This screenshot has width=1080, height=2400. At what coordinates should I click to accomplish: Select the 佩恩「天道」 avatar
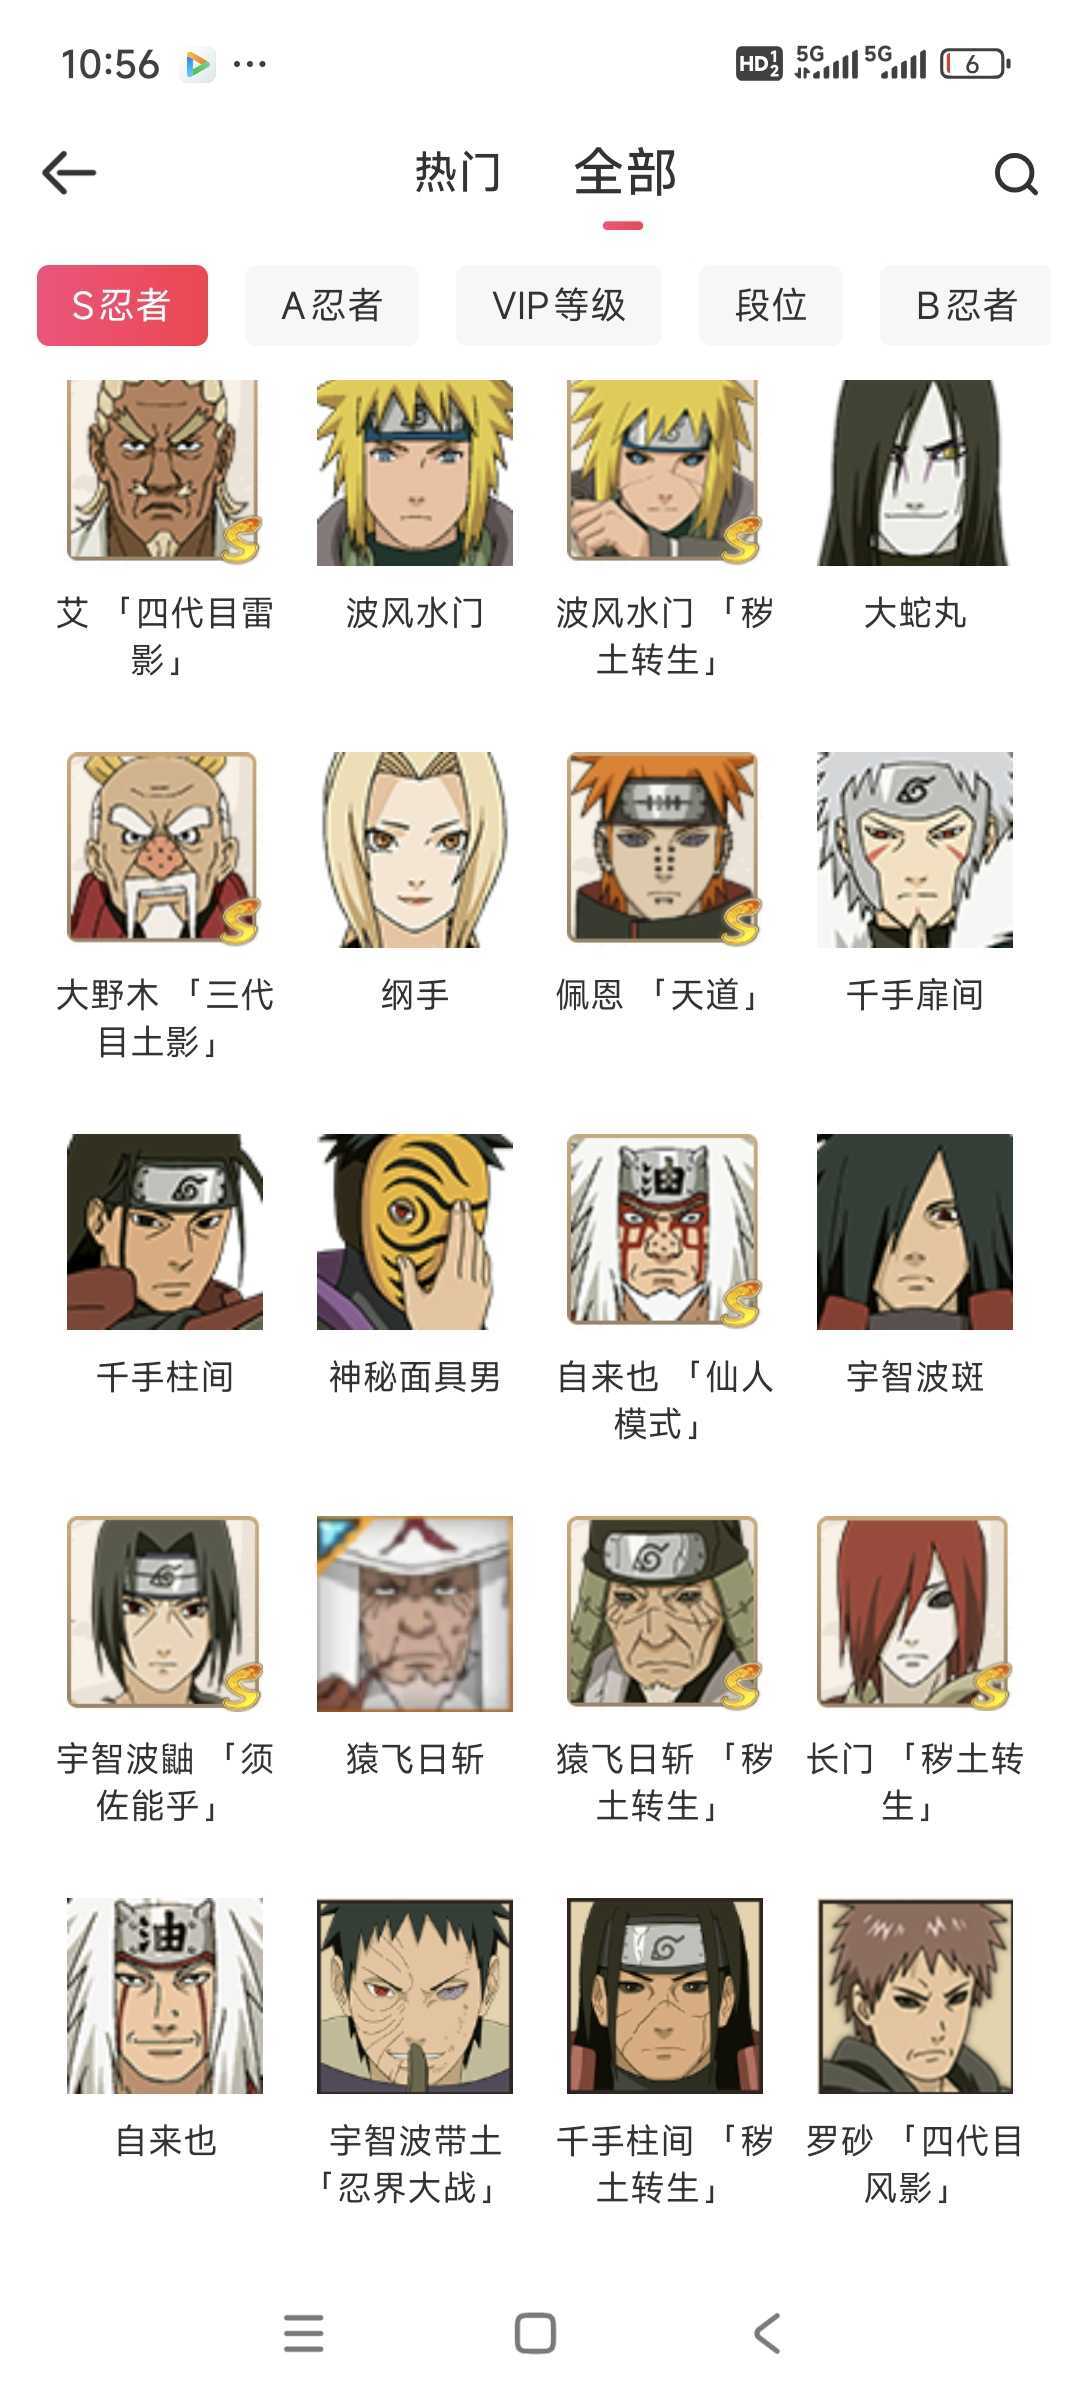(665, 850)
